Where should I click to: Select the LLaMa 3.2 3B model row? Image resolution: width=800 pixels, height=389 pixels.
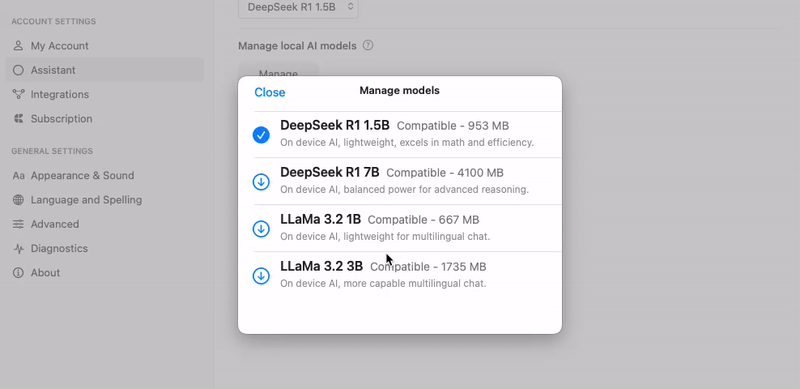[407, 275]
